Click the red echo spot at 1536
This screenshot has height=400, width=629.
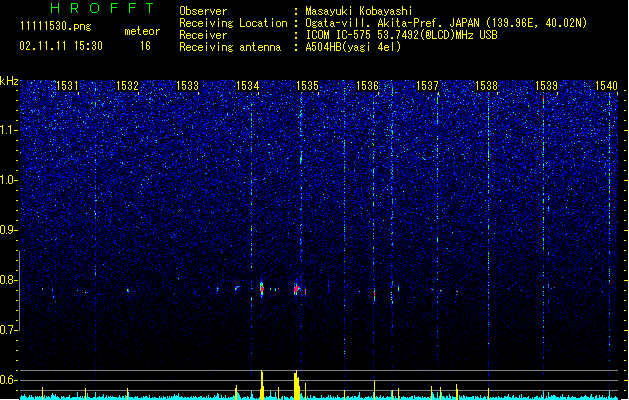click(375, 295)
